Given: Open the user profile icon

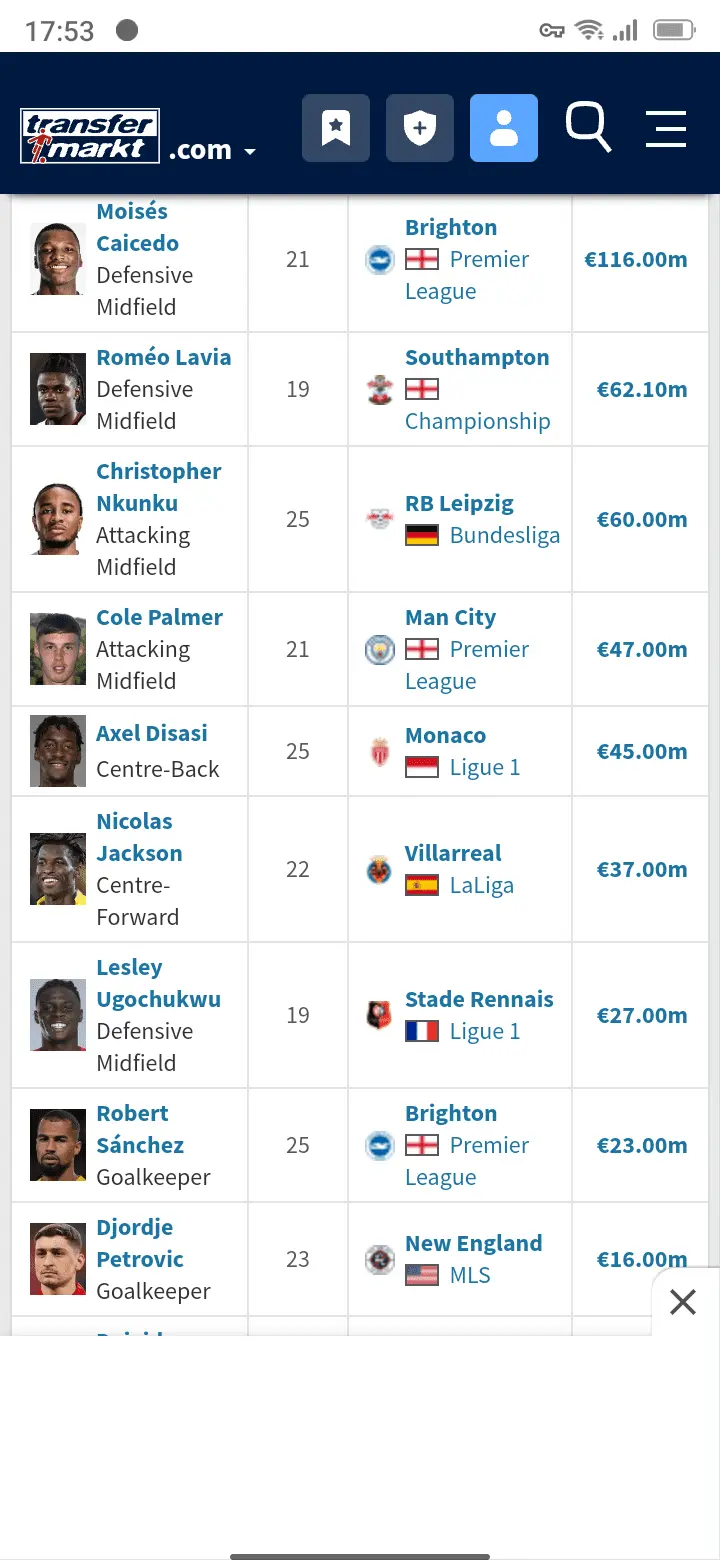Looking at the screenshot, I should 504,128.
